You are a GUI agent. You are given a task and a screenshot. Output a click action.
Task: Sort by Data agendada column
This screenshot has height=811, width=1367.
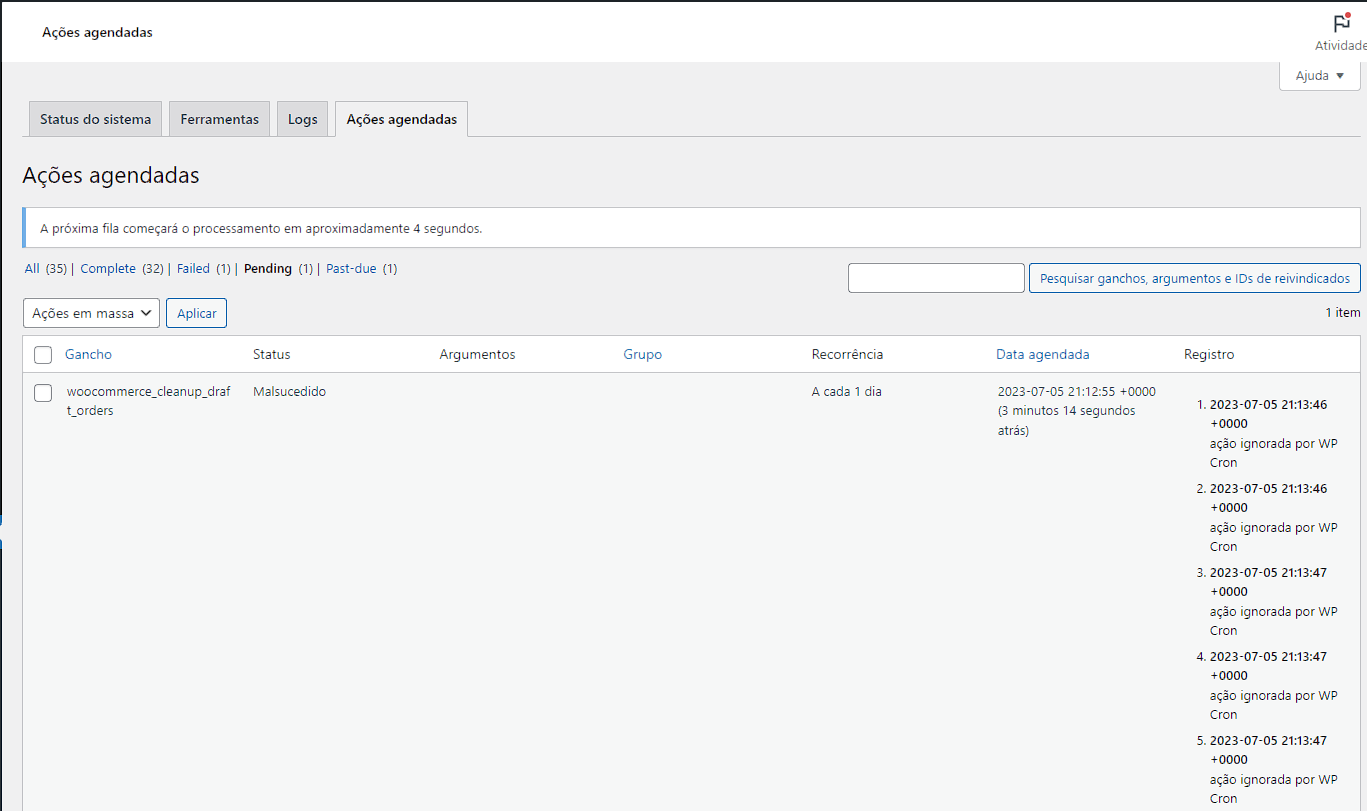point(1042,354)
